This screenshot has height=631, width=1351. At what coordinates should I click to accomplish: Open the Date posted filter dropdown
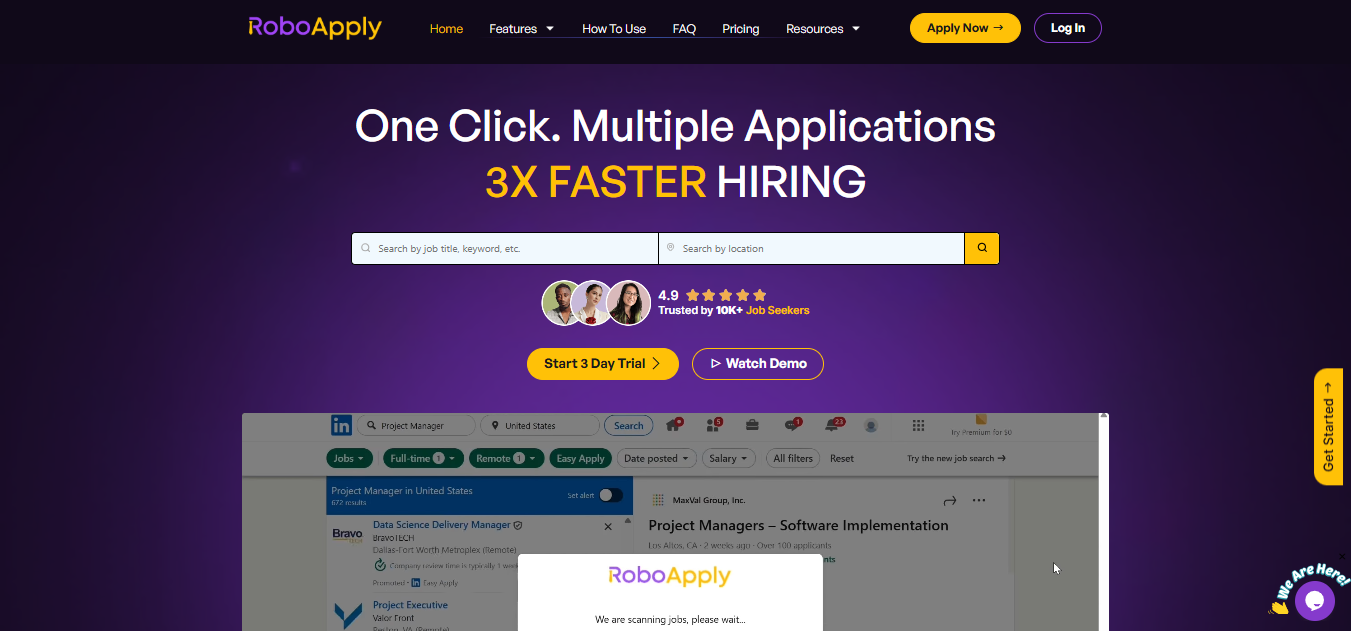tap(656, 458)
